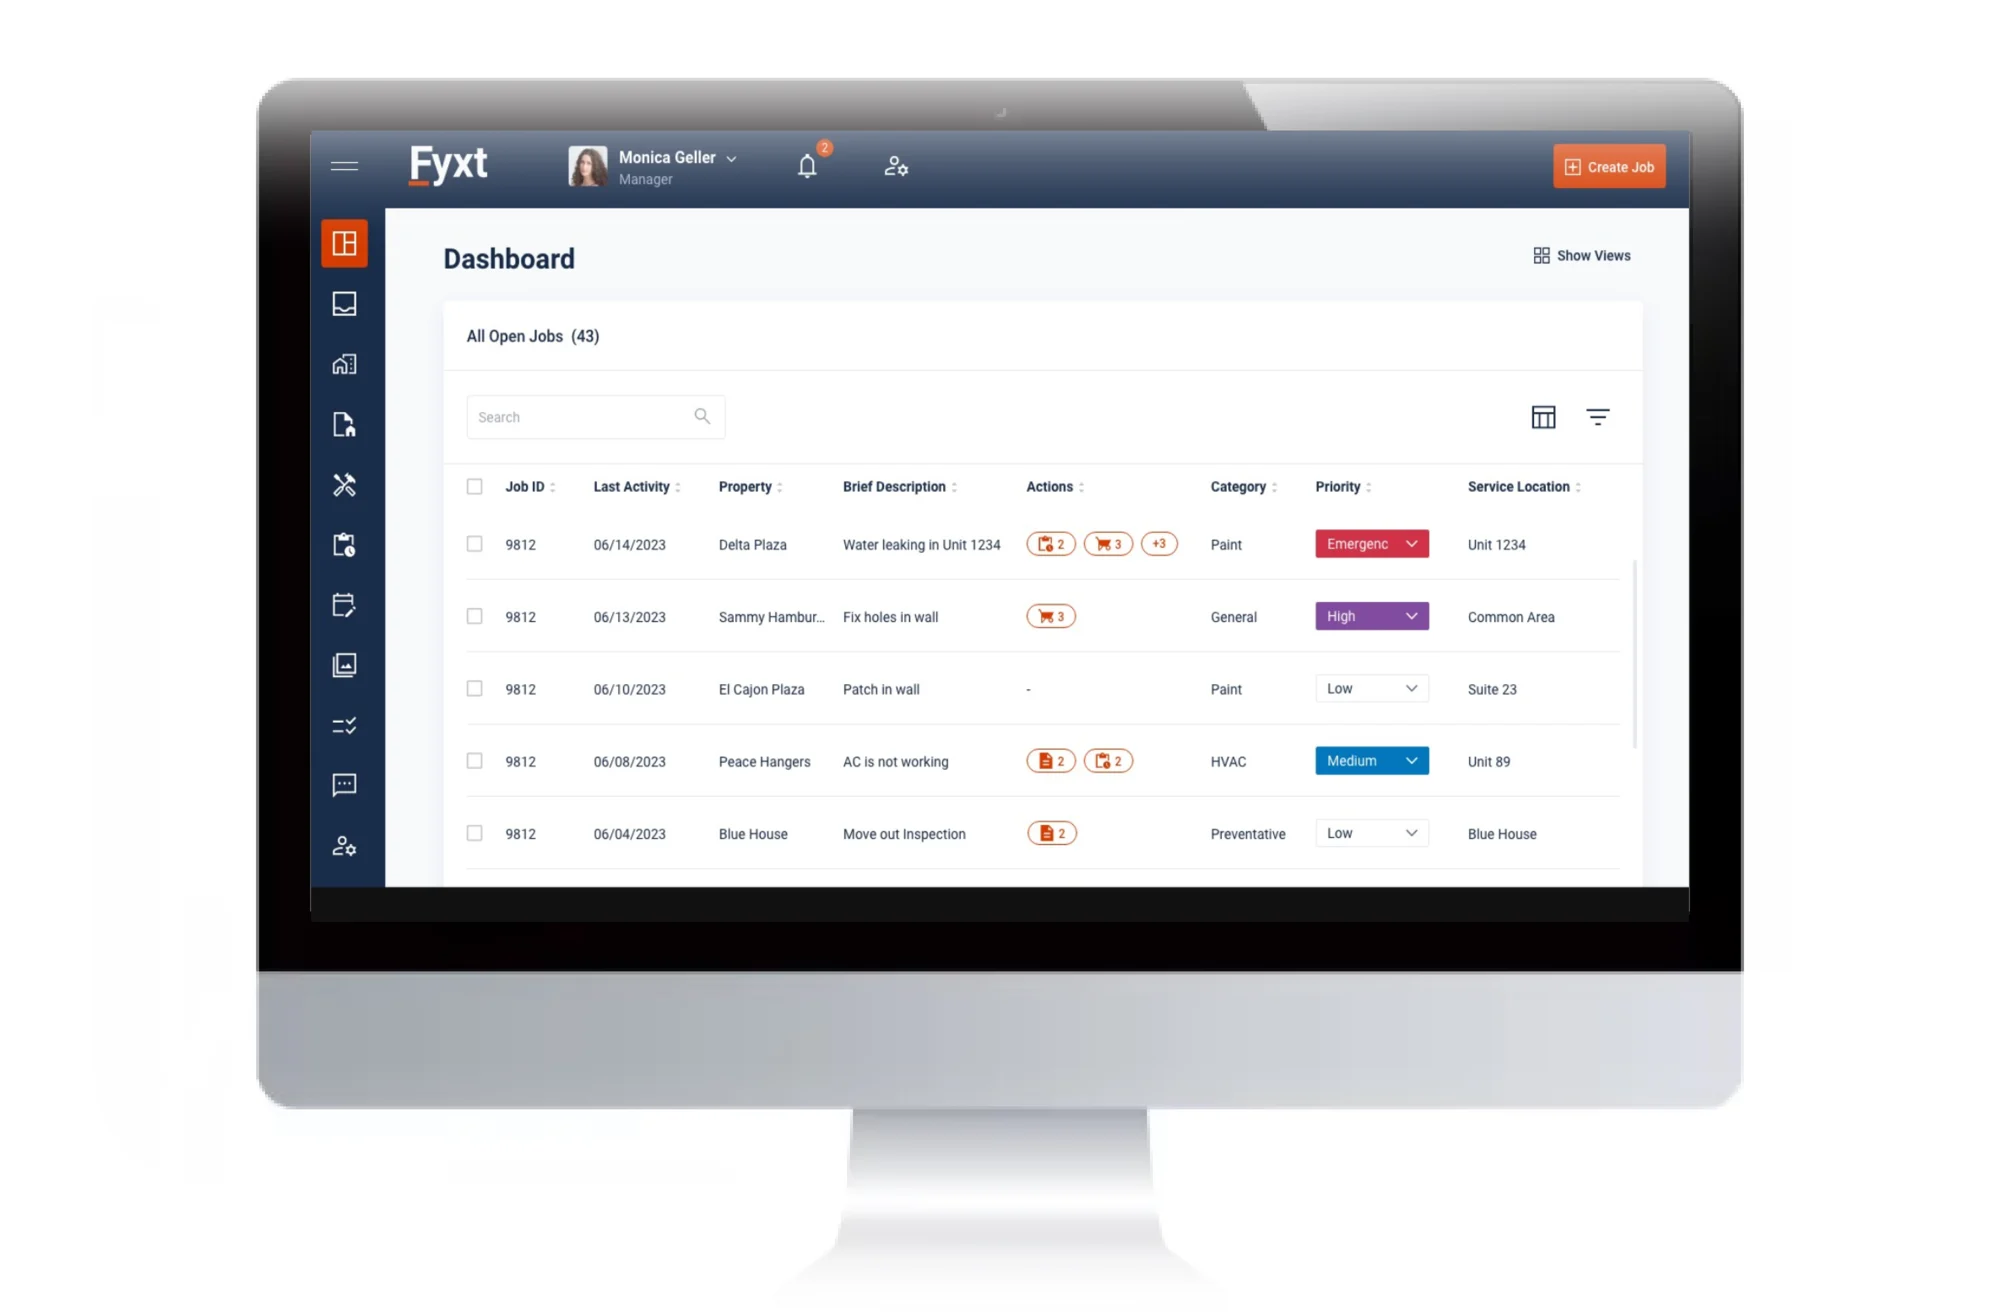Expand the Medium priority dropdown for AC job
Image resolution: width=2000 pixels, height=1312 pixels.
[x=1410, y=760]
